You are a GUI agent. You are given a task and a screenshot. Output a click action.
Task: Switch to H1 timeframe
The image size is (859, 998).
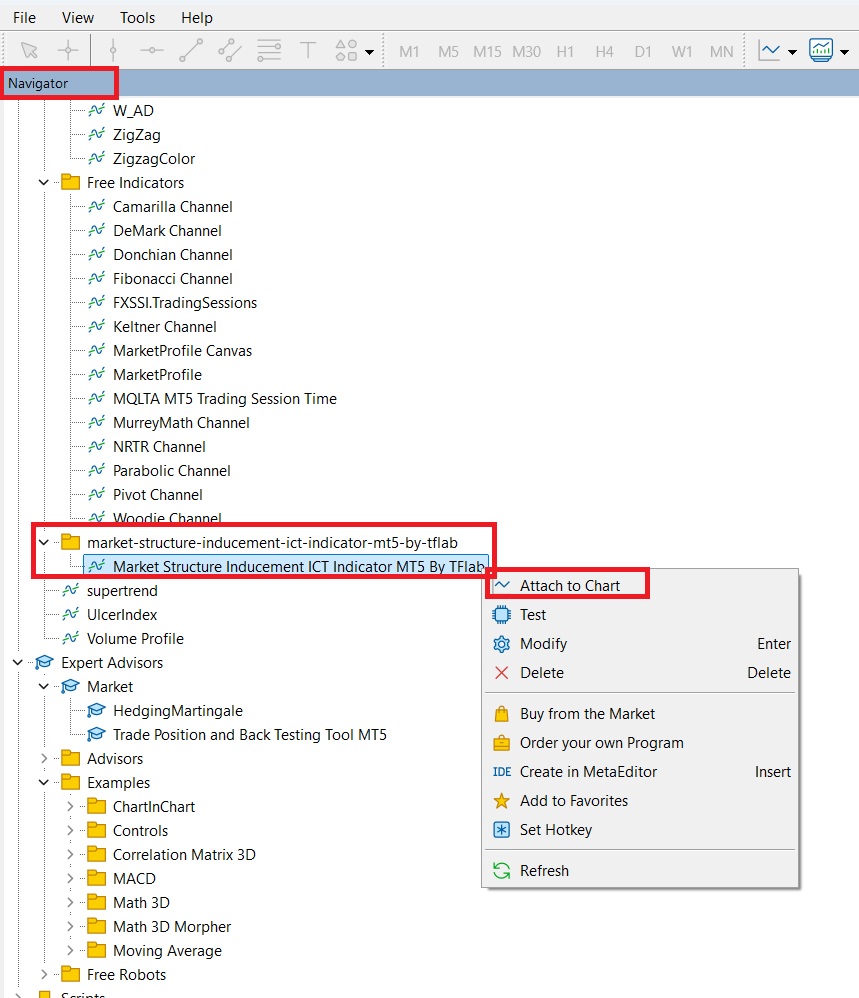pyautogui.click(x=566, y=51)
